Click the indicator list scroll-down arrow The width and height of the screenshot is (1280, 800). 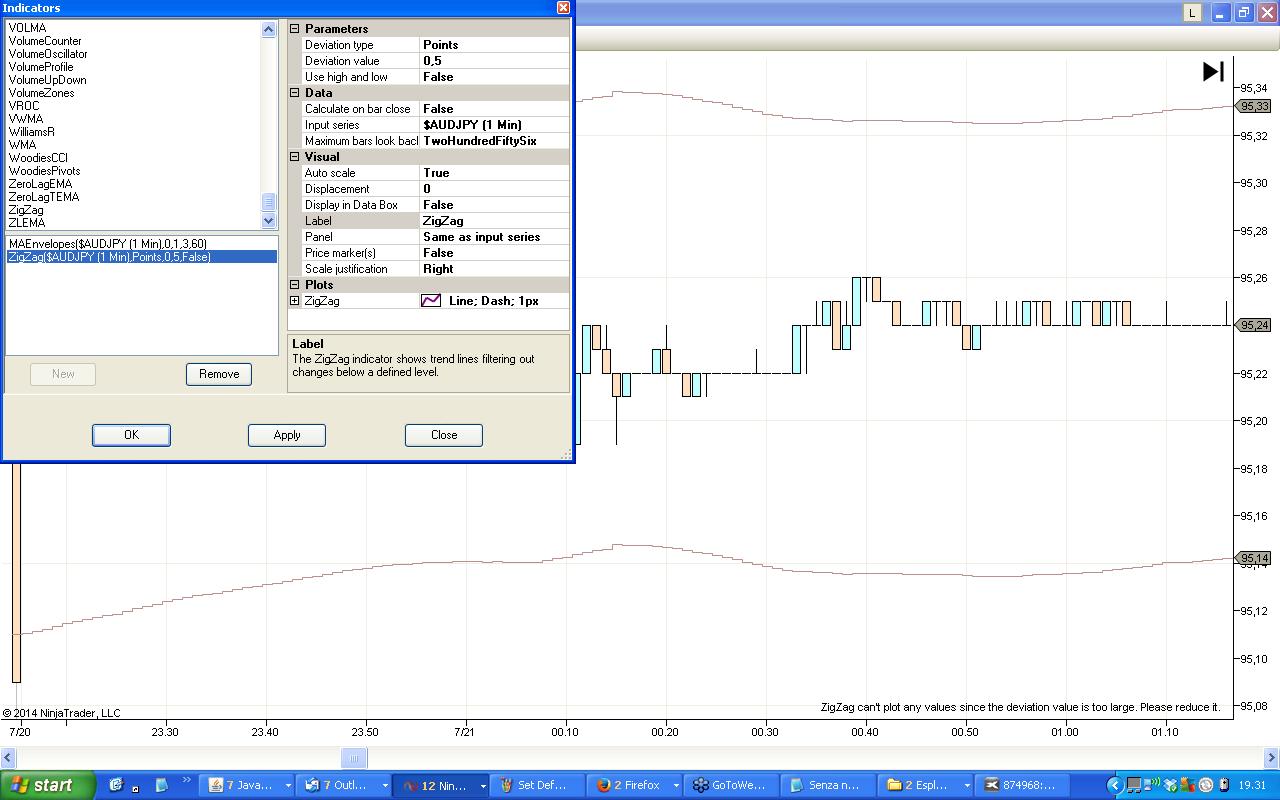pyautogui.click(x=268, y=221)
